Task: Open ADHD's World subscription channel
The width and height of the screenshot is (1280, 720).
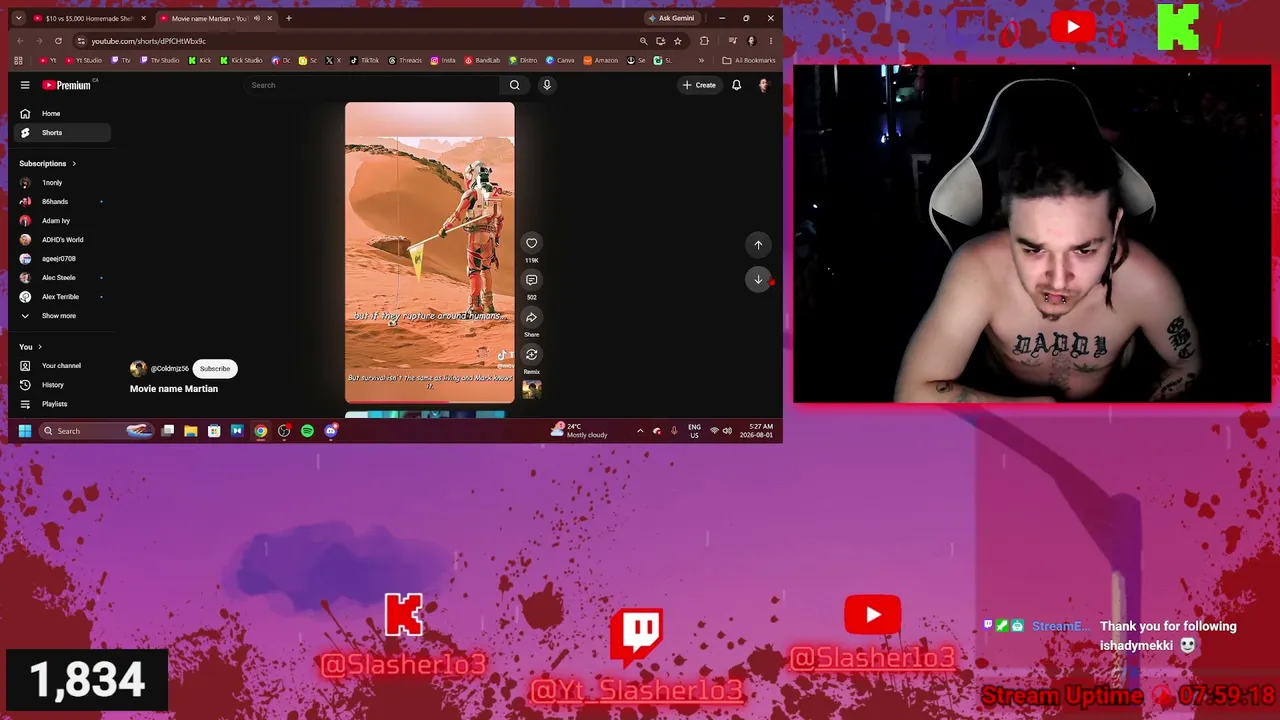Action: [x=62, y=240]
